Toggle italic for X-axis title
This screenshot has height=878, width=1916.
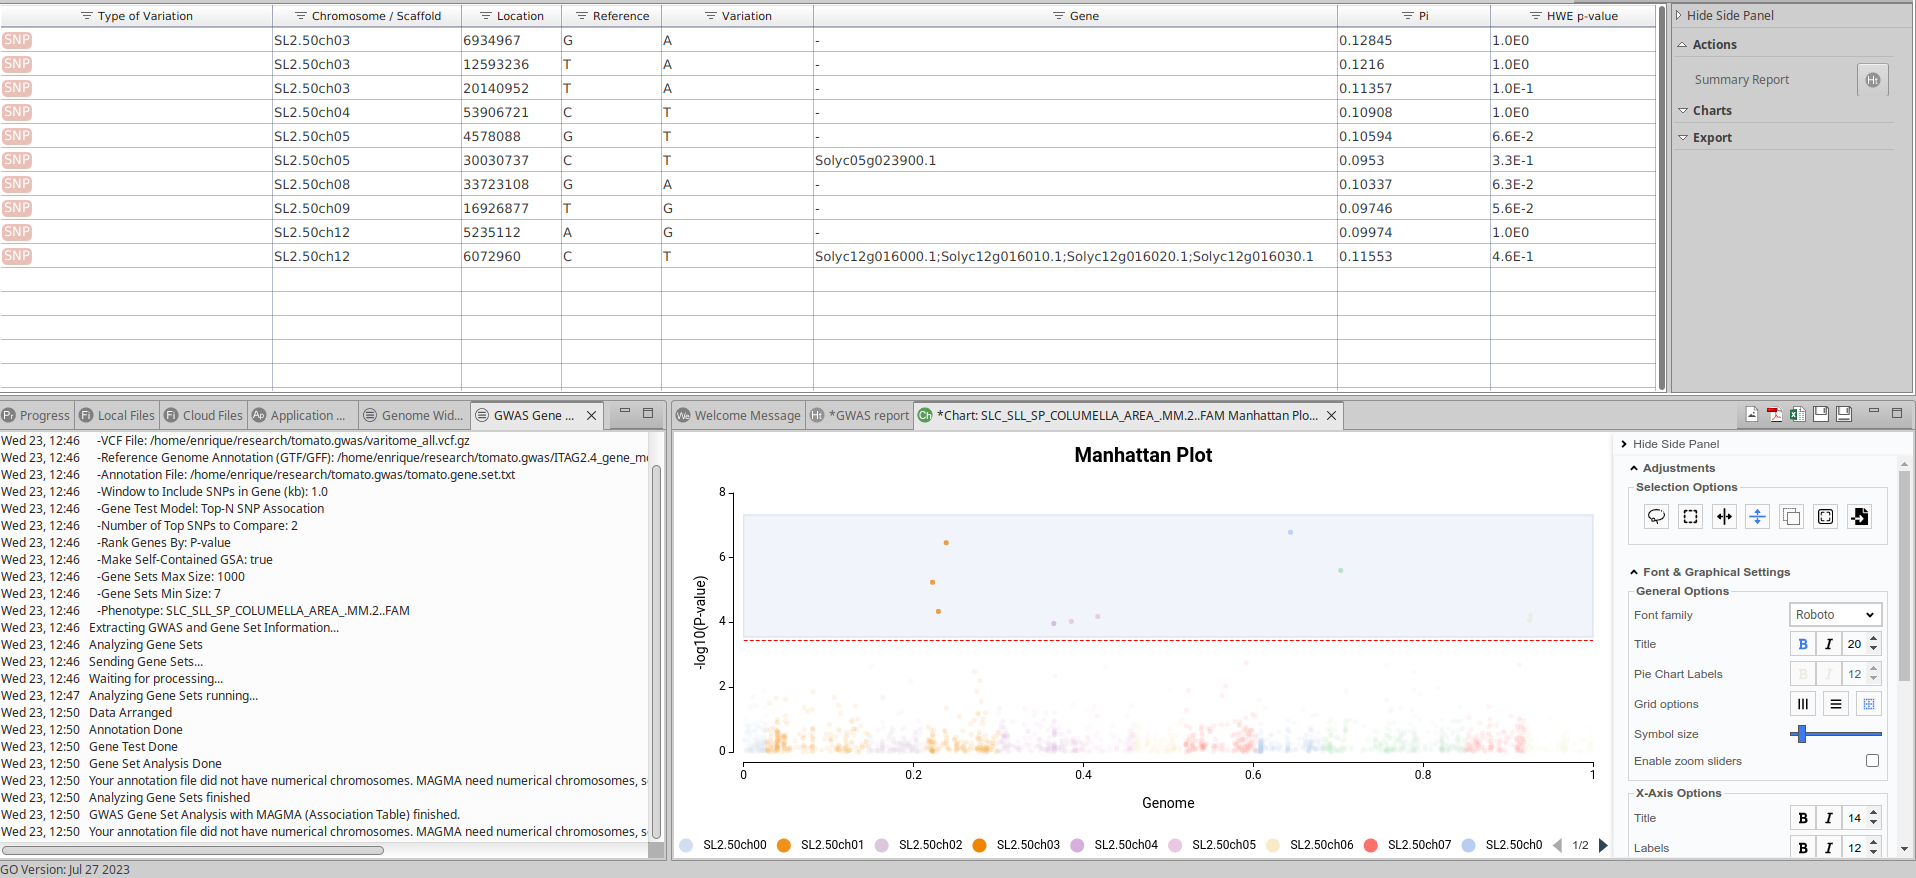(x=1829, y=818)
